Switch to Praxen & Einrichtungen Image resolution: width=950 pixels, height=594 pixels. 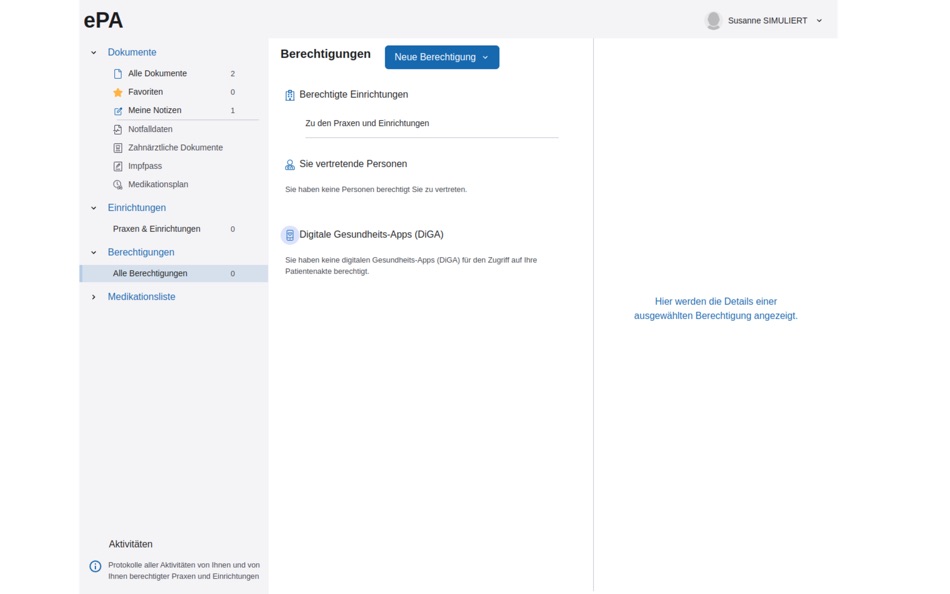(x=155, y=228)
